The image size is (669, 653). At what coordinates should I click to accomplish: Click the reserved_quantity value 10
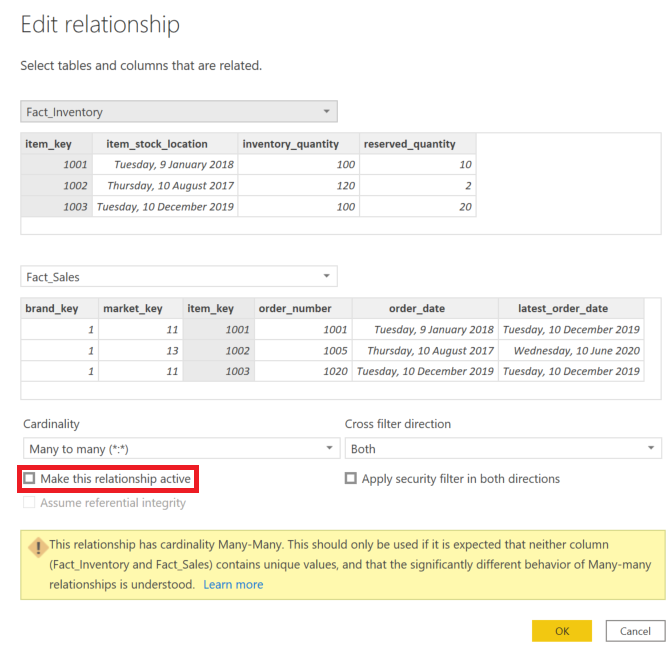(418, 165)
